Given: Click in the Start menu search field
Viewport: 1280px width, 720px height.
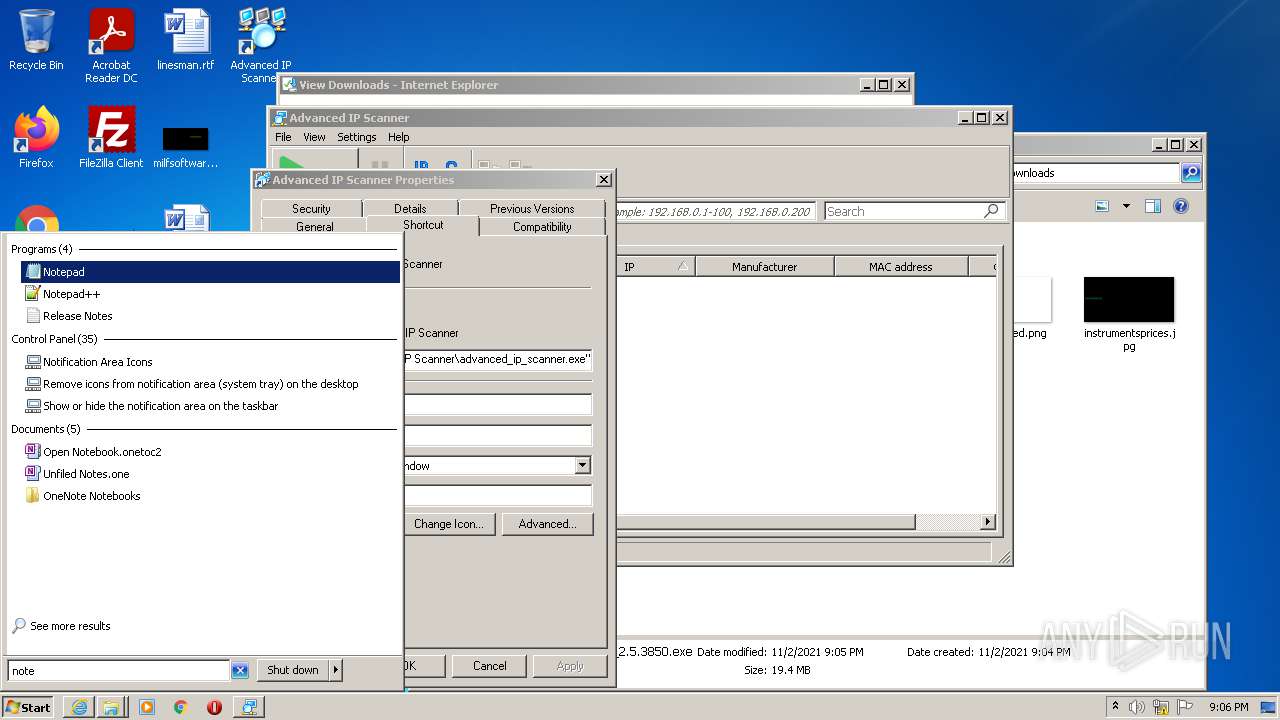Looking at the screenshot, I should 118,671.
